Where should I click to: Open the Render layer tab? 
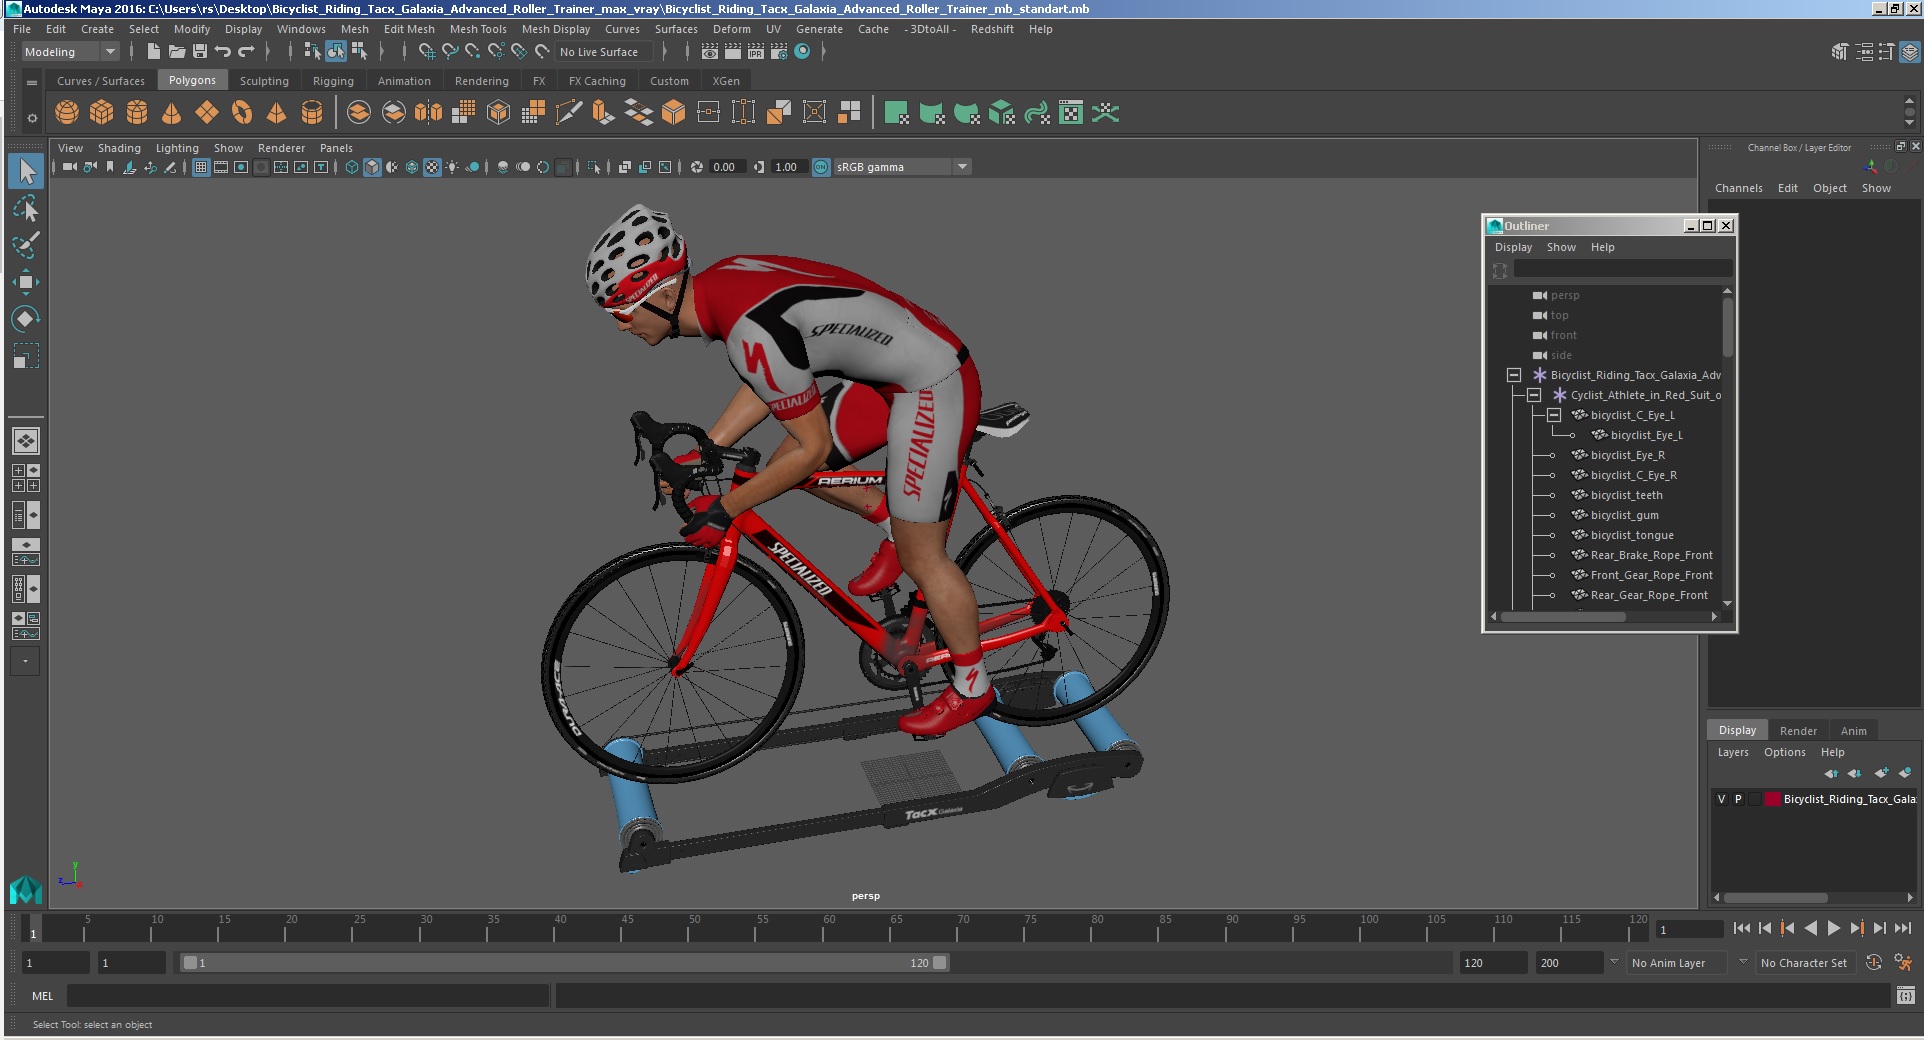click(x=1798, y=731)
